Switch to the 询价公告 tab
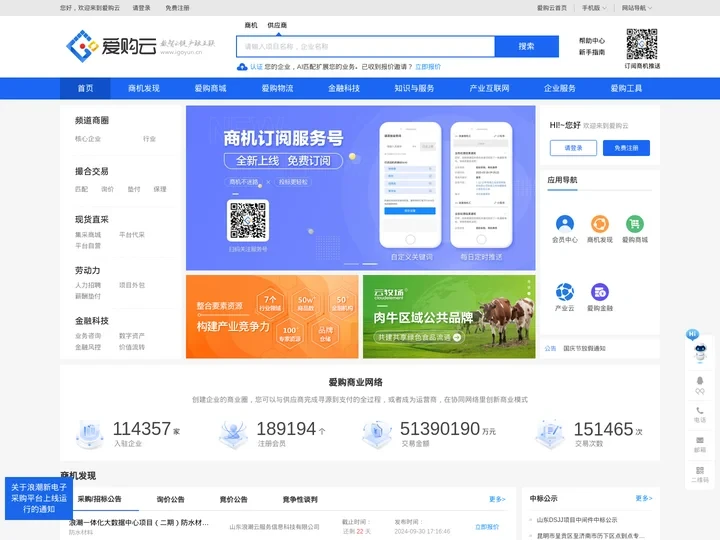 (x=170, y=499)
